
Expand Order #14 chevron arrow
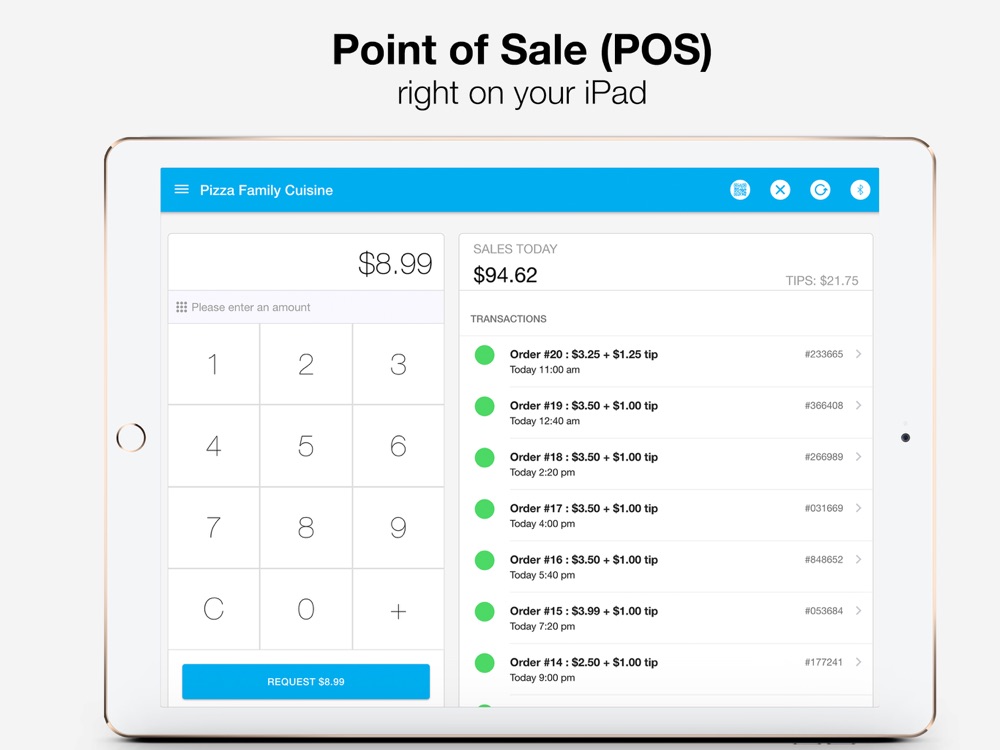pos(858,662)
